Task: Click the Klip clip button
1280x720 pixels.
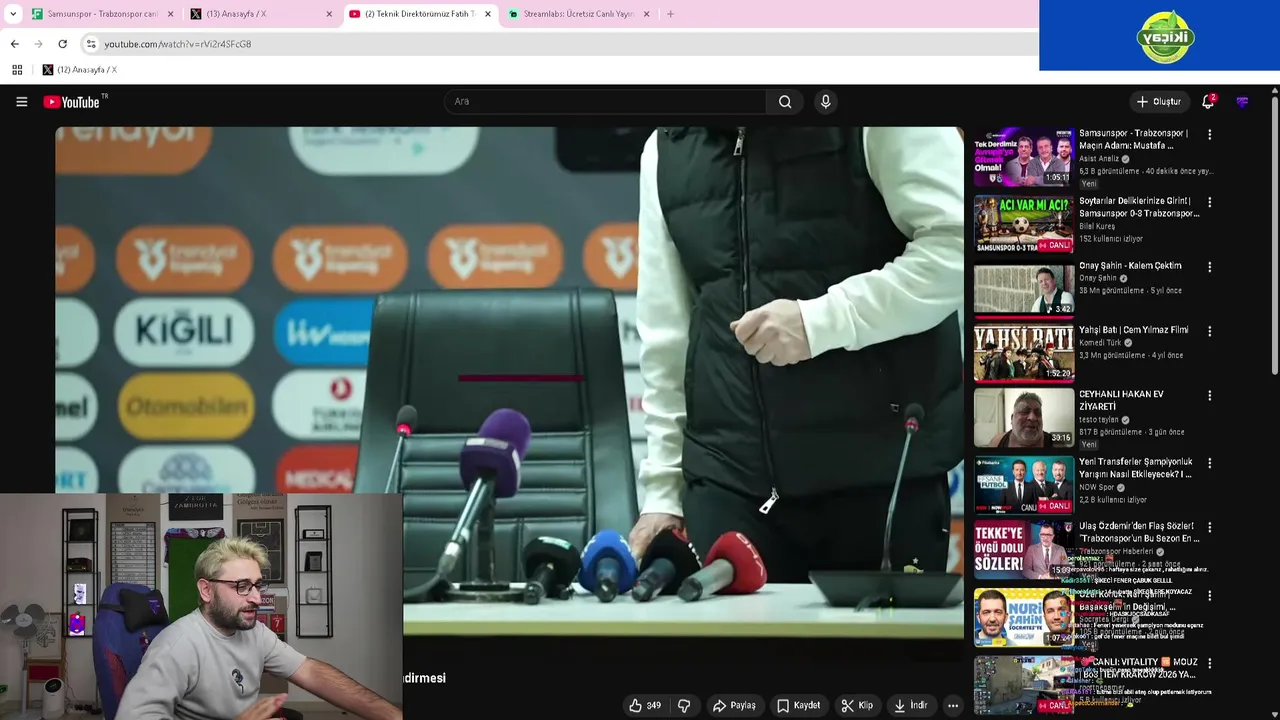Action: 857,705
